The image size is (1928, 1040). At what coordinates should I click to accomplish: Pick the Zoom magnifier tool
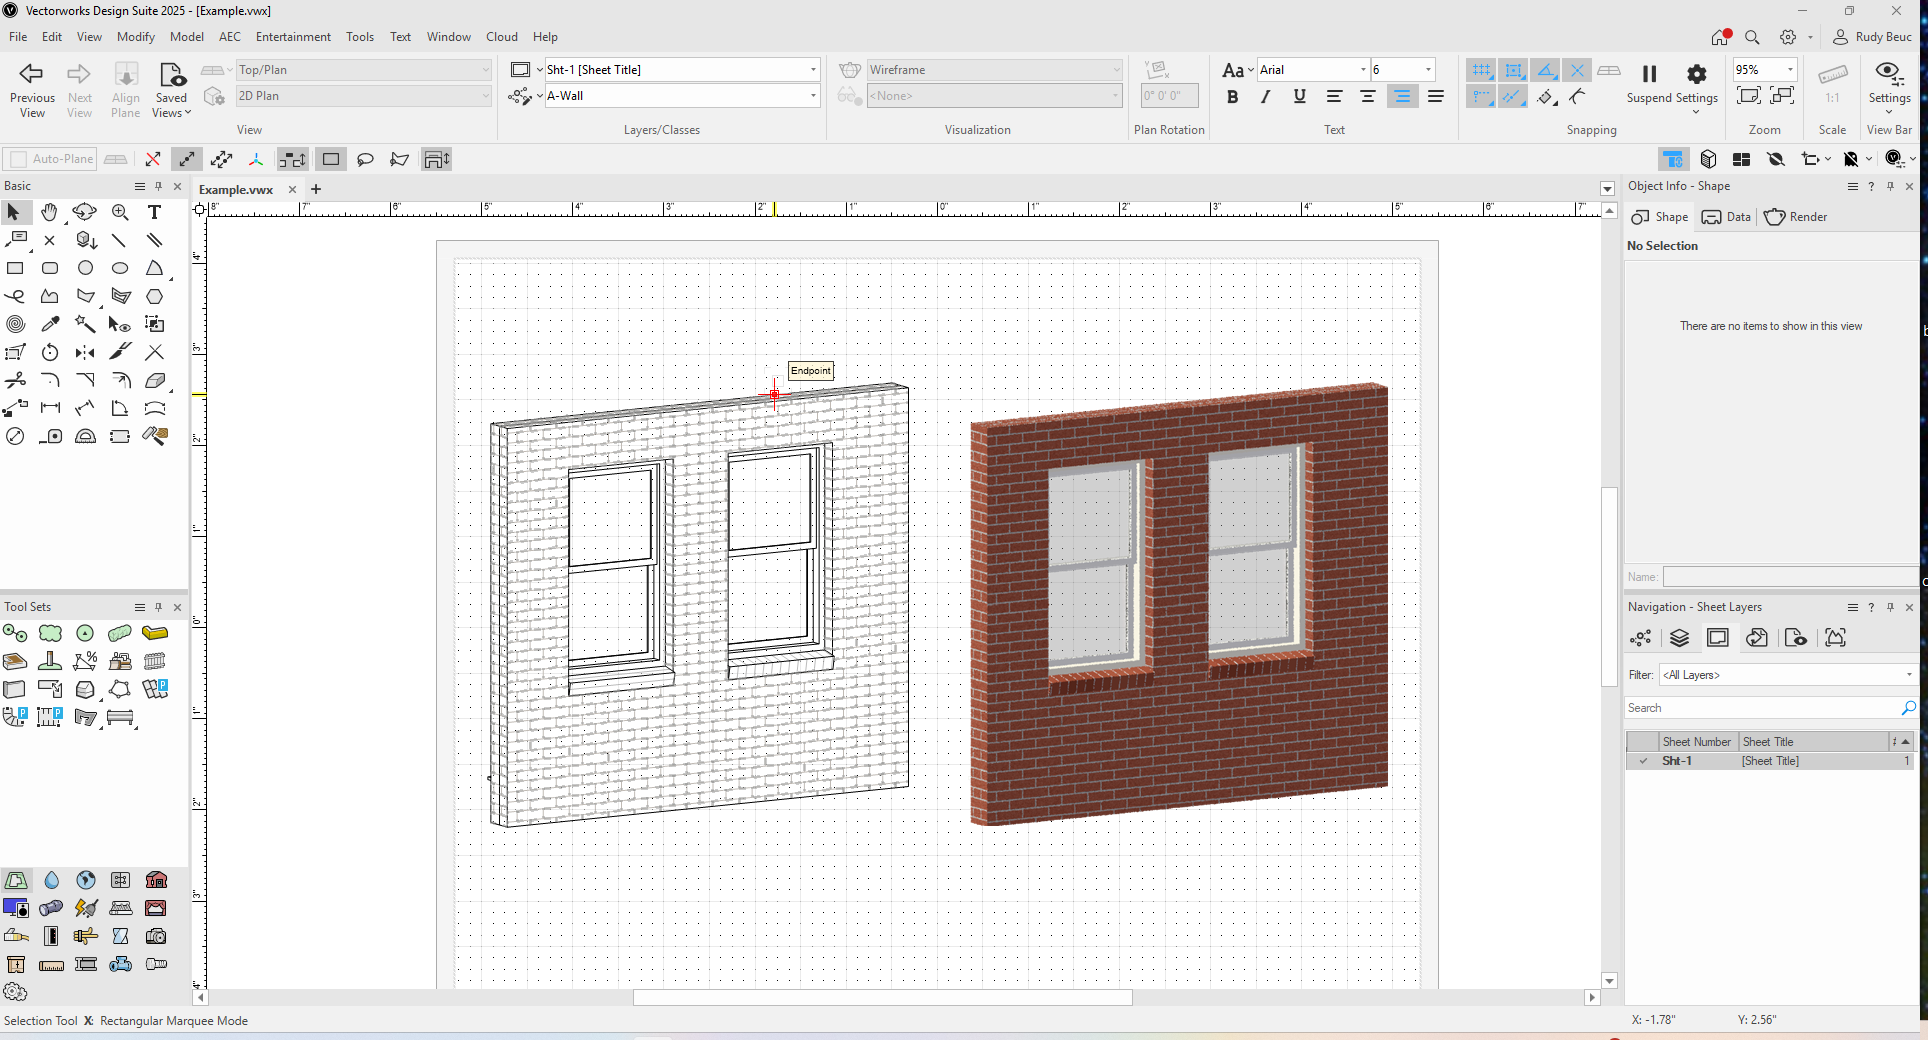pos(120,212)
